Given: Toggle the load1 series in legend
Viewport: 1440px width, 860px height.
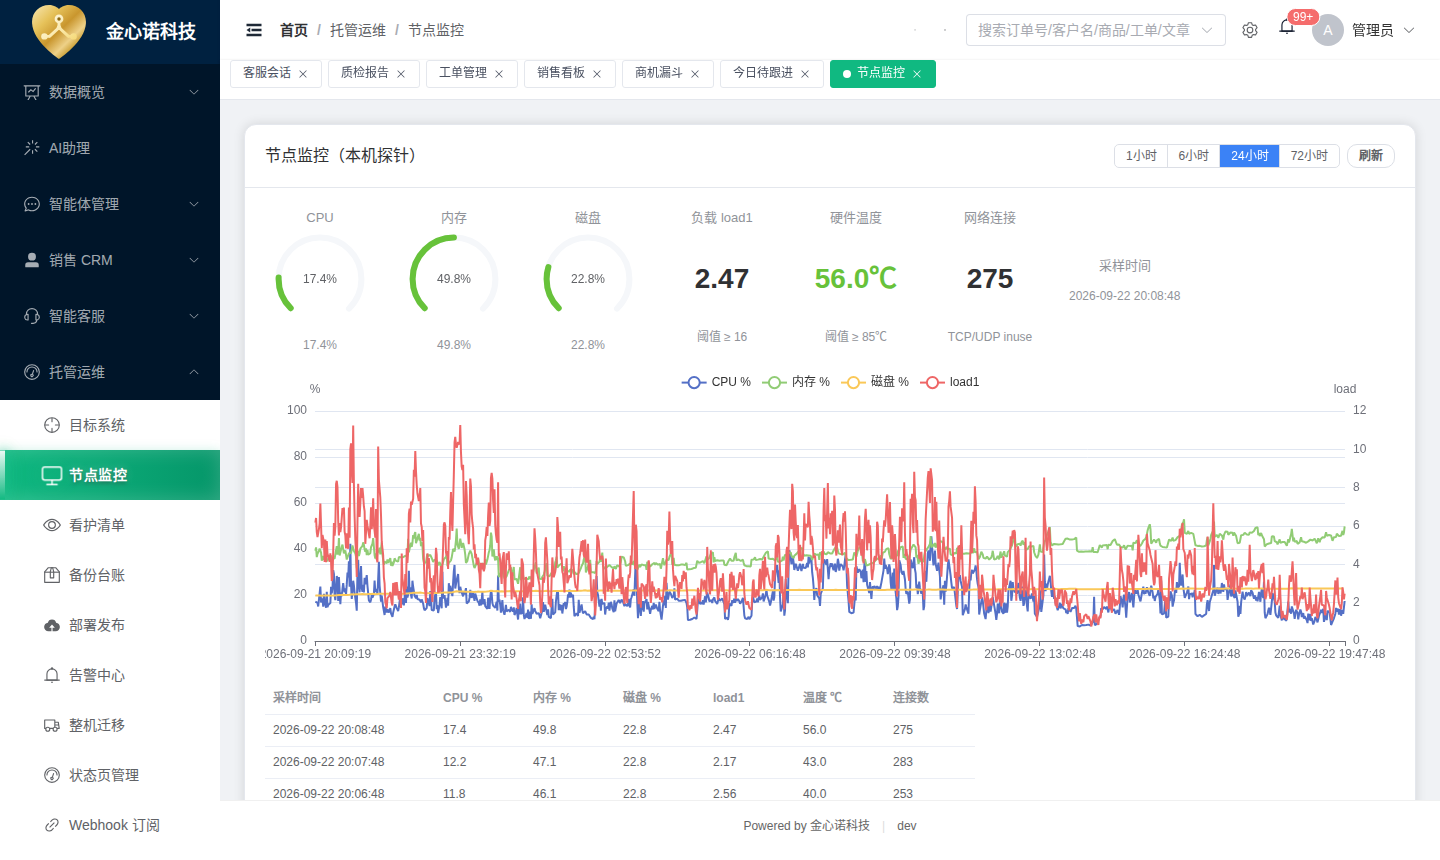Looking at the screenshot, I should (951, 382).
